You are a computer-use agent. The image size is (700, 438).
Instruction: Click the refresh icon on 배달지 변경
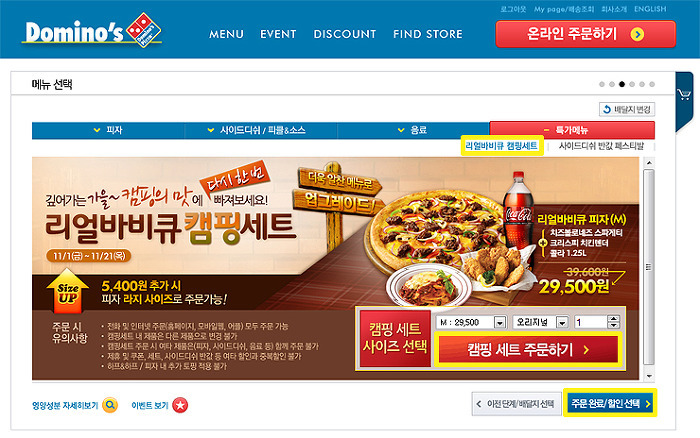coord(607,109)
